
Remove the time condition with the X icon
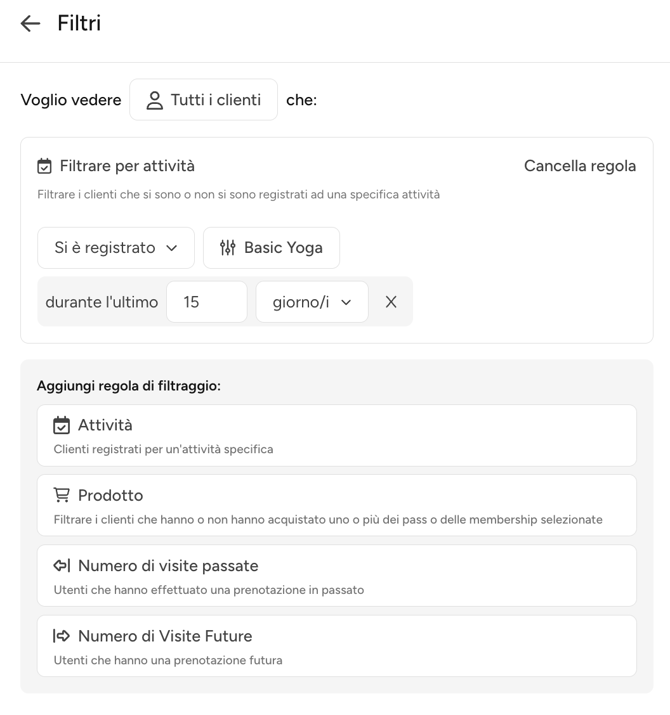(x=391, y=302)
